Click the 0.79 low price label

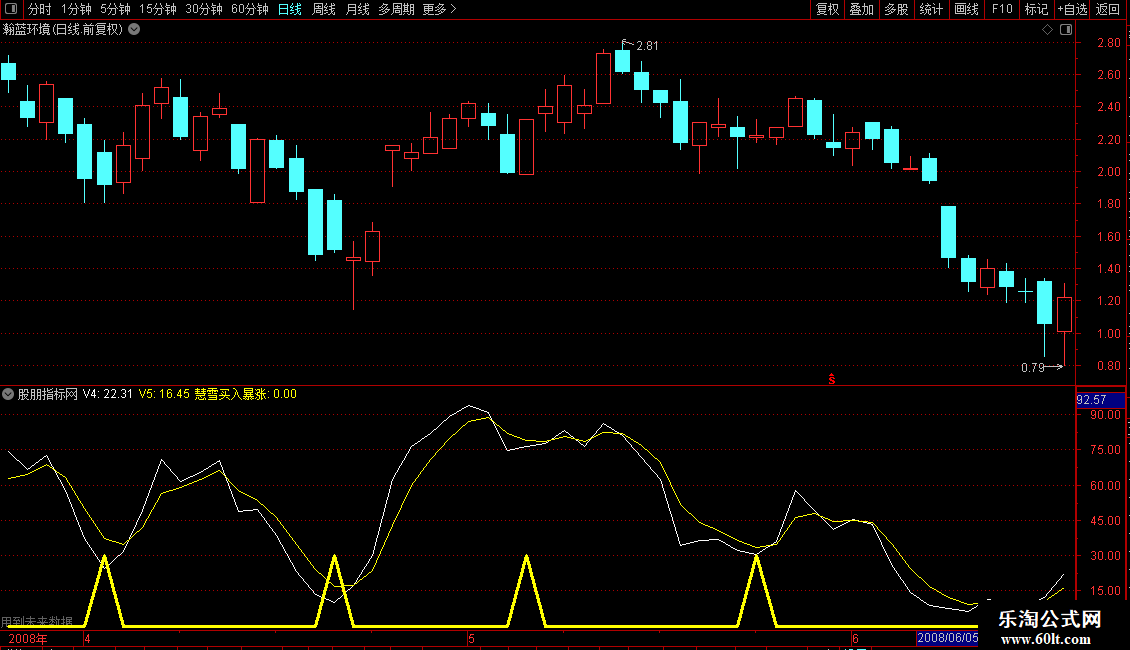point(1033,368)
